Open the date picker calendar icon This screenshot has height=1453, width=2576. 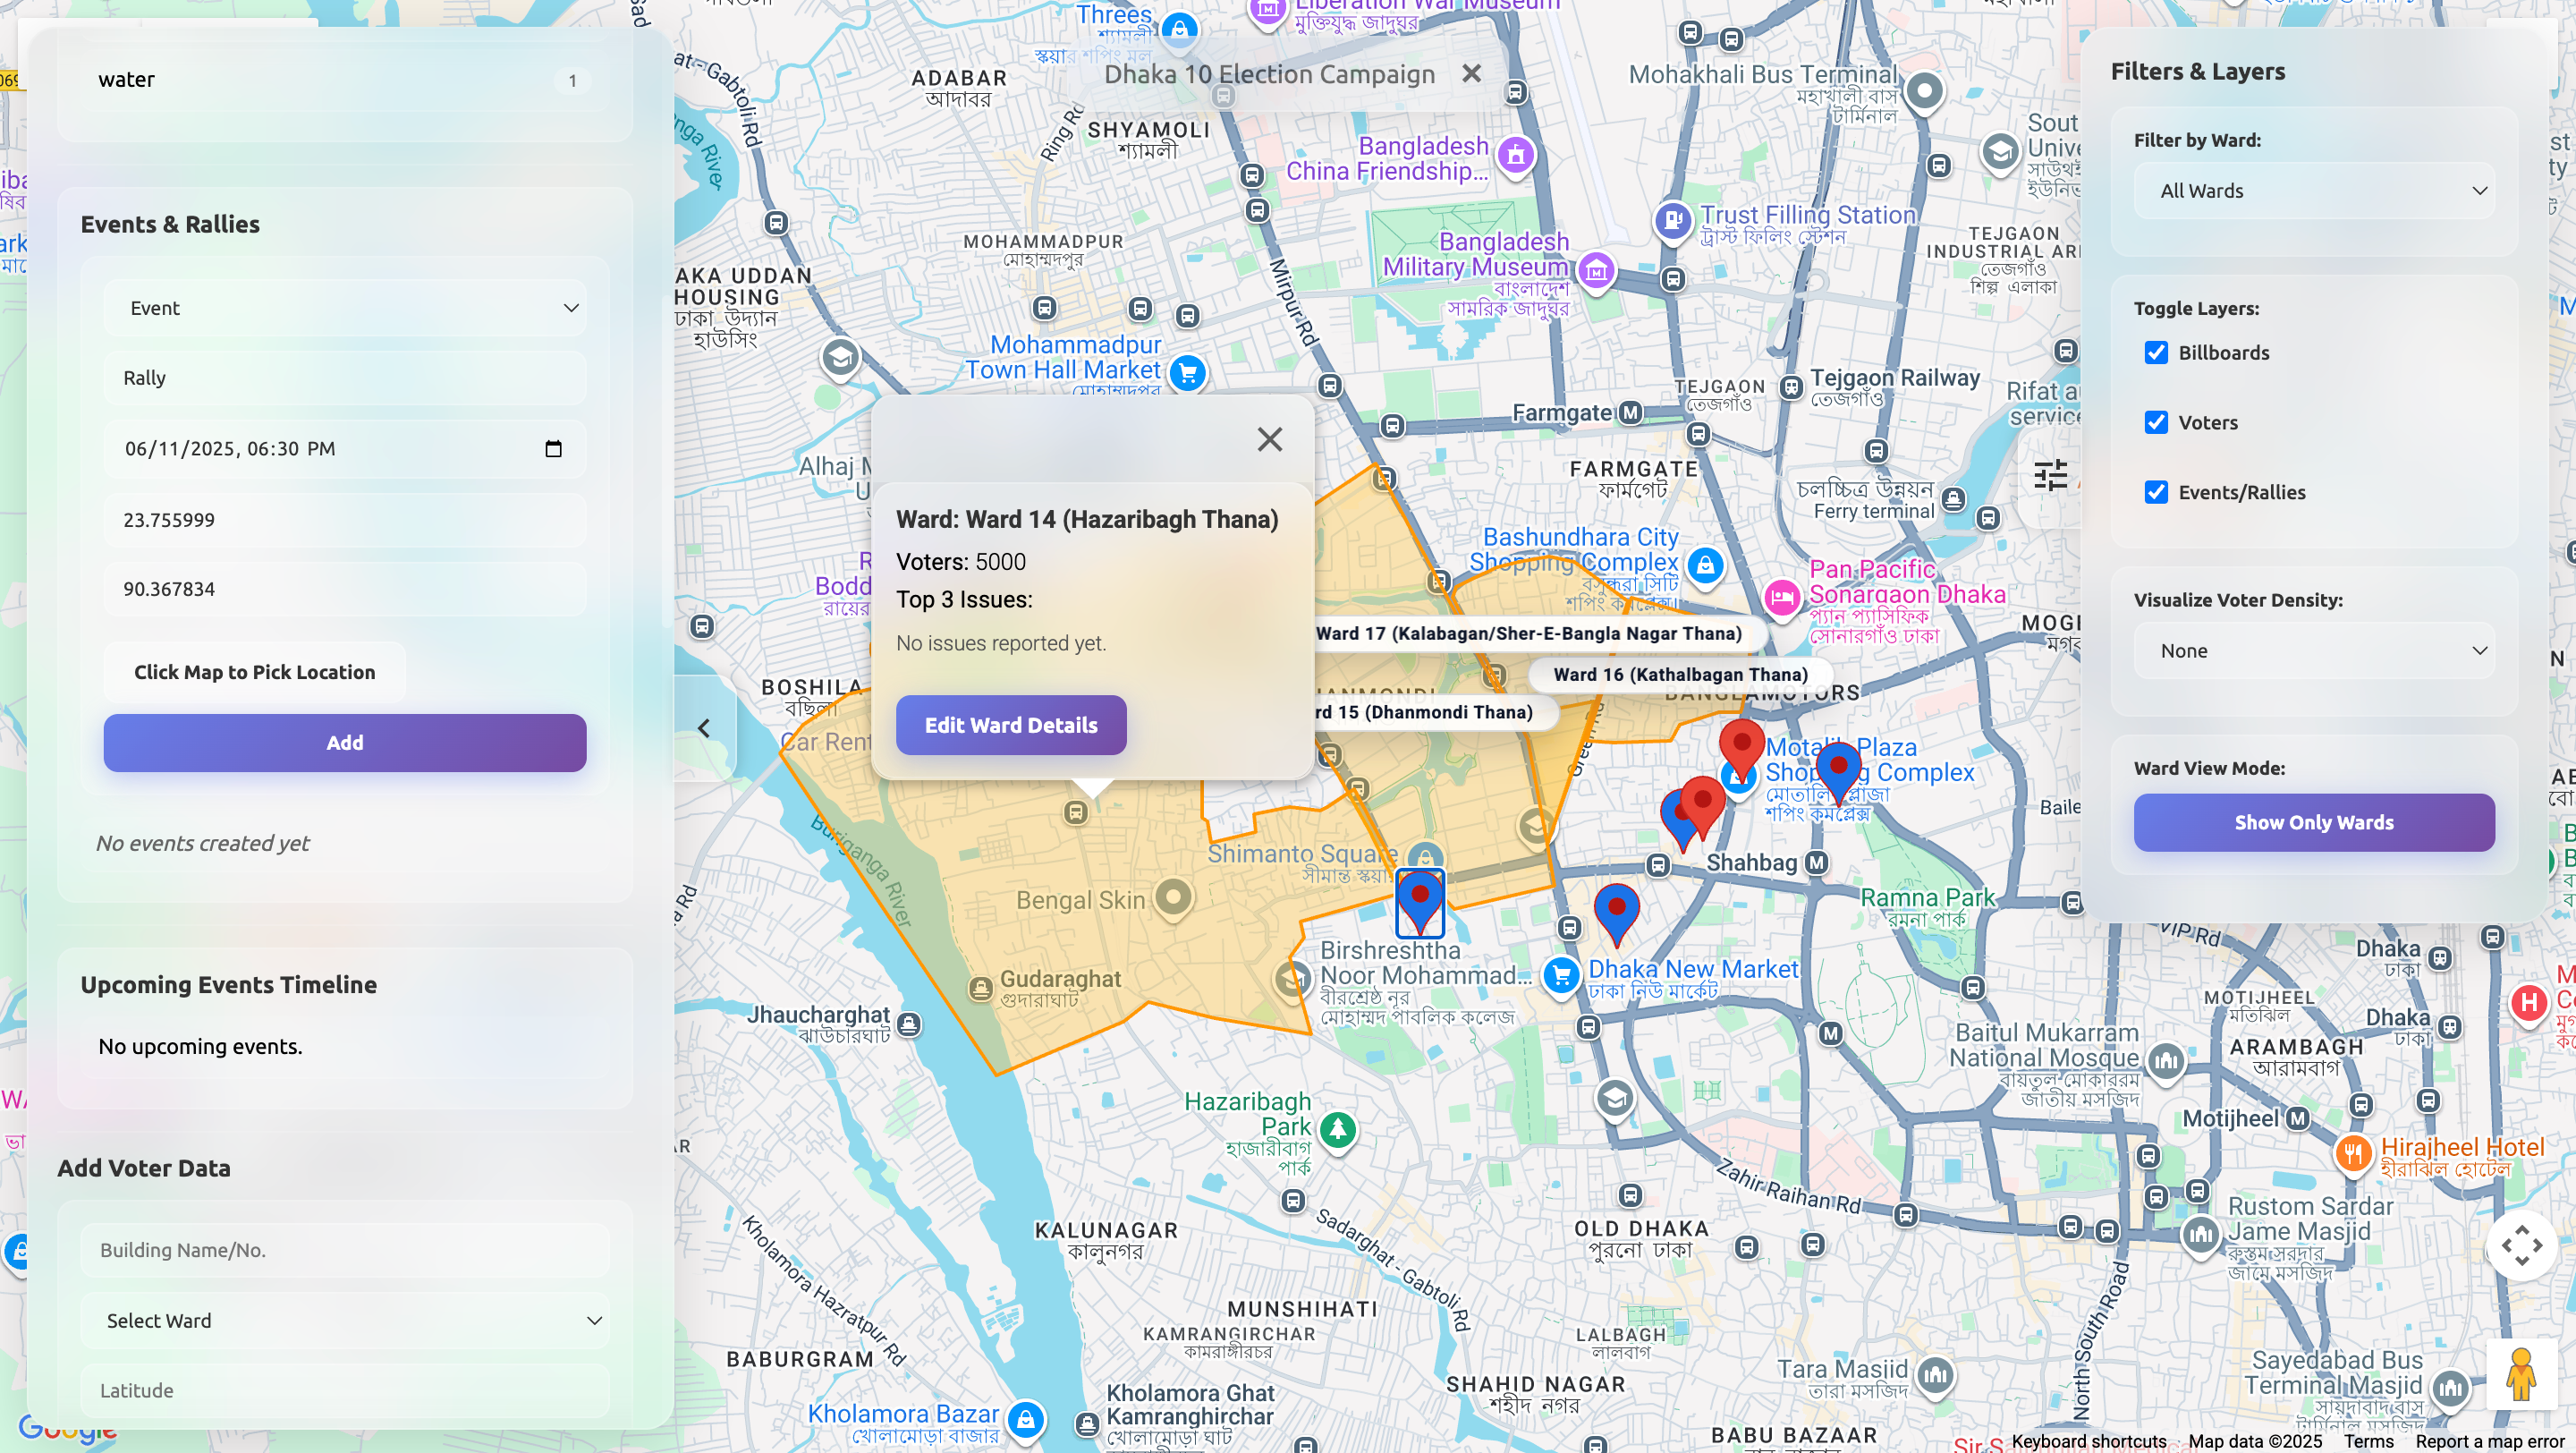tap(553, 449)
